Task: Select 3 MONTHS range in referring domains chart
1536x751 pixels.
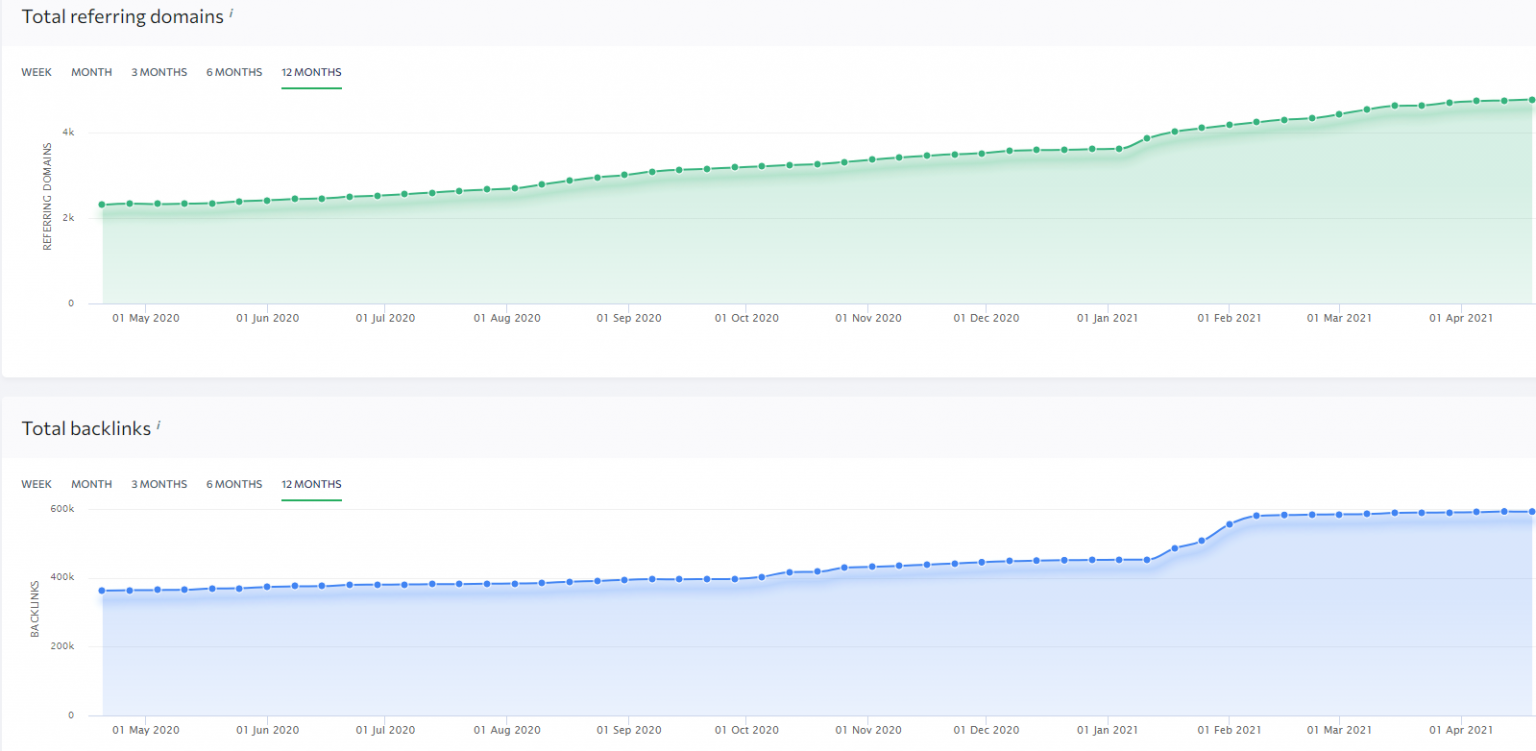Action: point(159,72)
